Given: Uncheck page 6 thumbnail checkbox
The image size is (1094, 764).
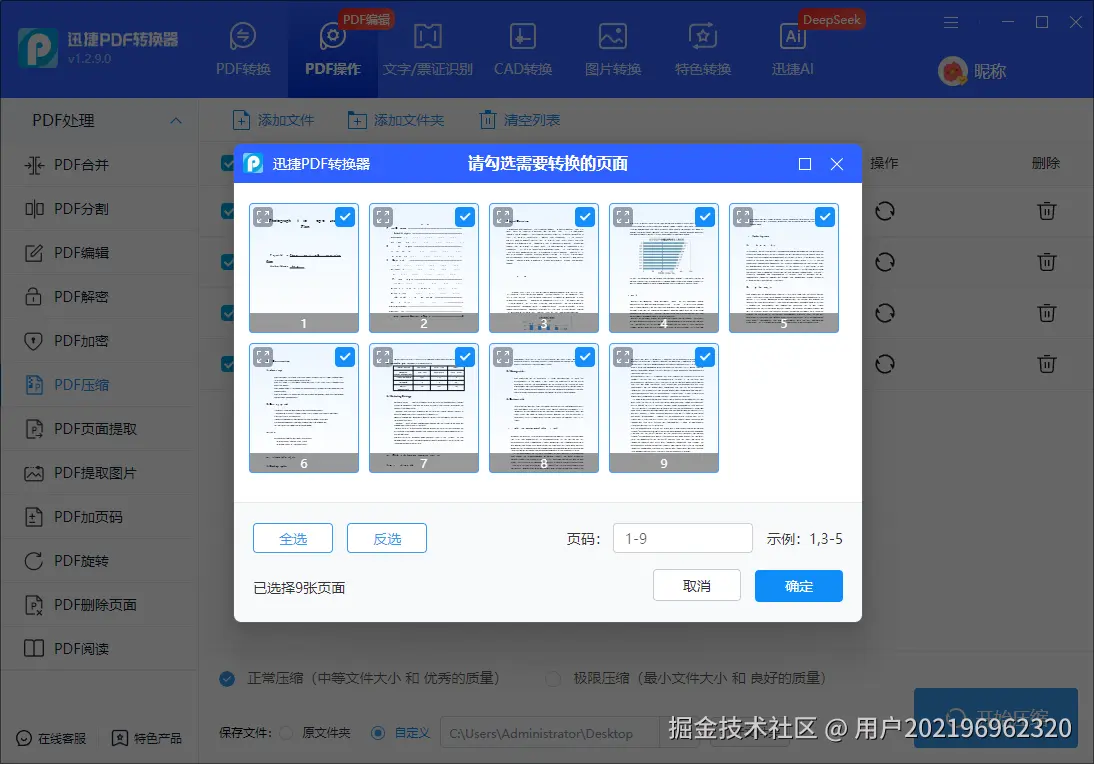Looking at the screenshot, I should (345, 357).
